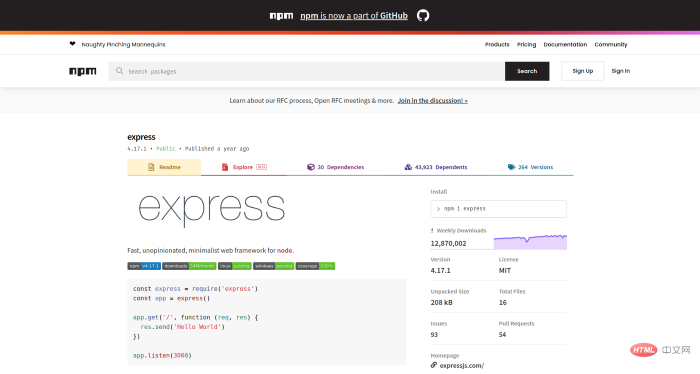Open the 43,923 Dependents tab
This screenshot has width=700, height=374.
pyautogui.click(x=436, y=167)
